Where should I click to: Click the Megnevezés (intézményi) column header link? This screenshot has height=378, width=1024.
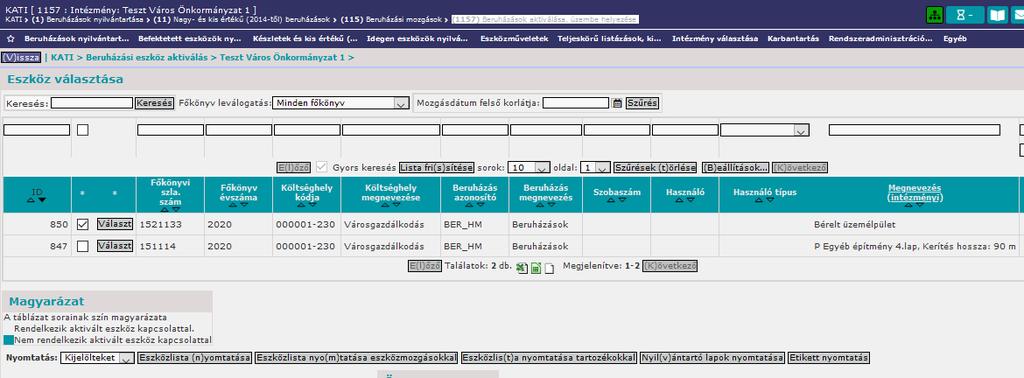[x=914, y=192]
